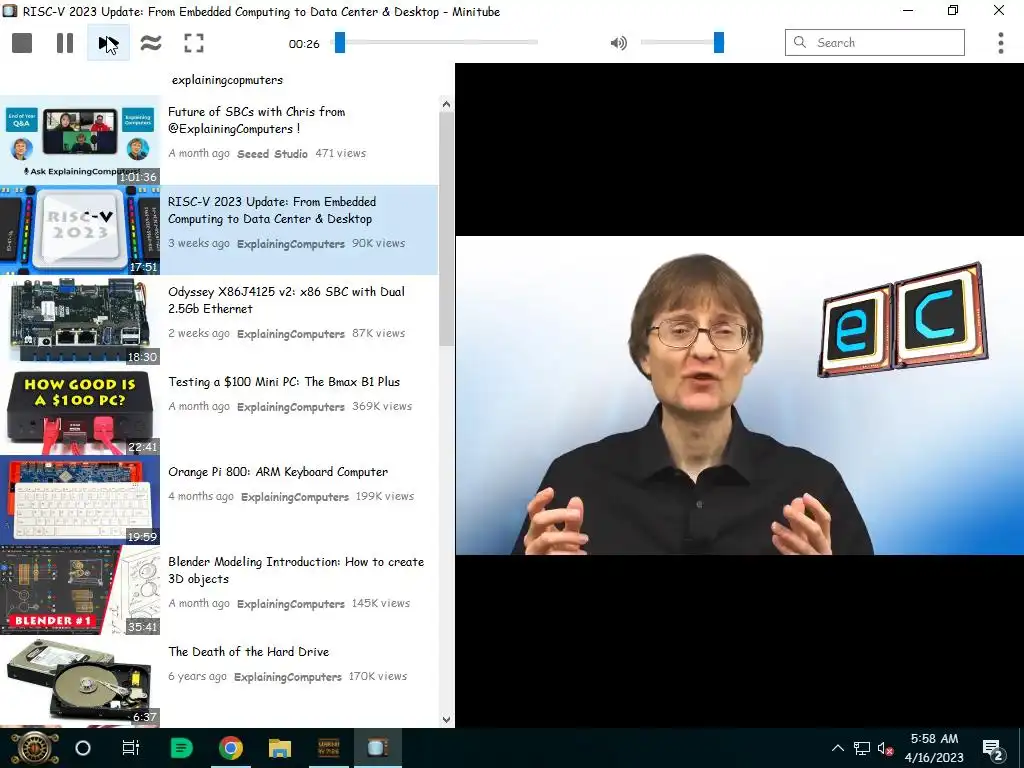Open related videos via wavy icon
Image resolution: width=1024 pixels, height=768 pixels.
151,43
